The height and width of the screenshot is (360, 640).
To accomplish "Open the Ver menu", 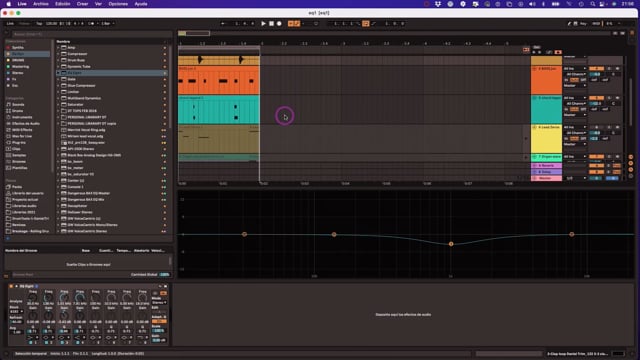I will (x=98, y=4).
